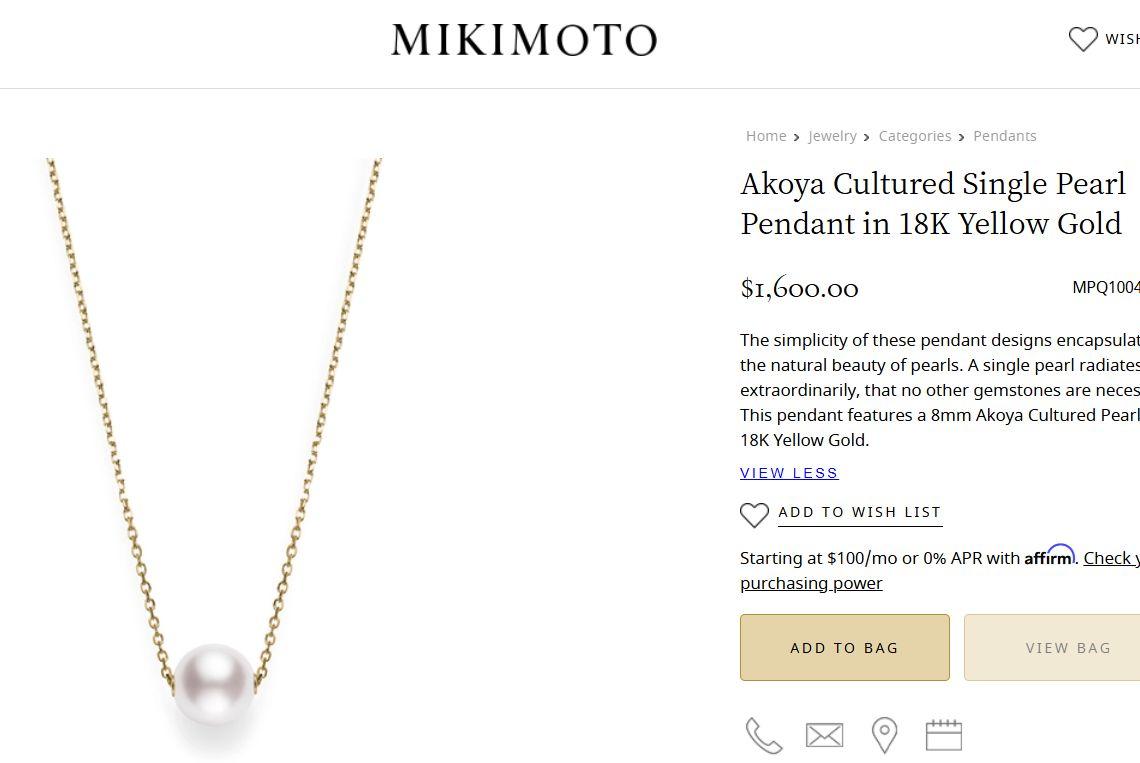Open Categories breadcrumb link
The width and height of the screenshot is (1140, 763).
pos(915,136)
